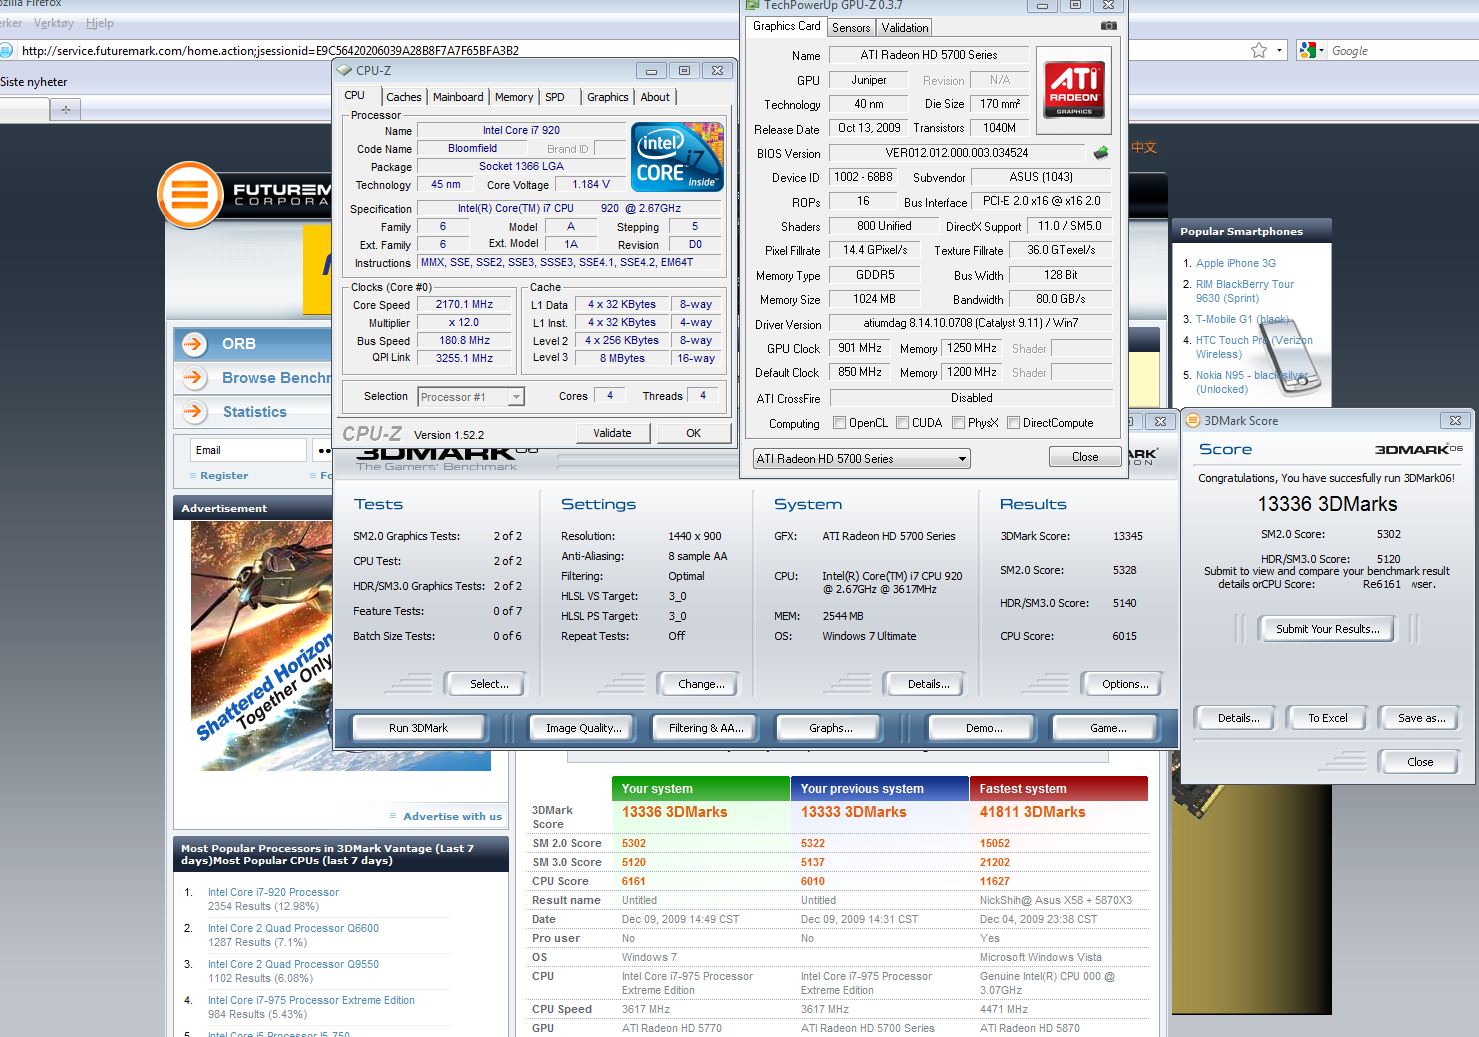Open the Verktøy menu in Firefox
The height and width of the screenshot is (1037, 1479).
(54, 23)
